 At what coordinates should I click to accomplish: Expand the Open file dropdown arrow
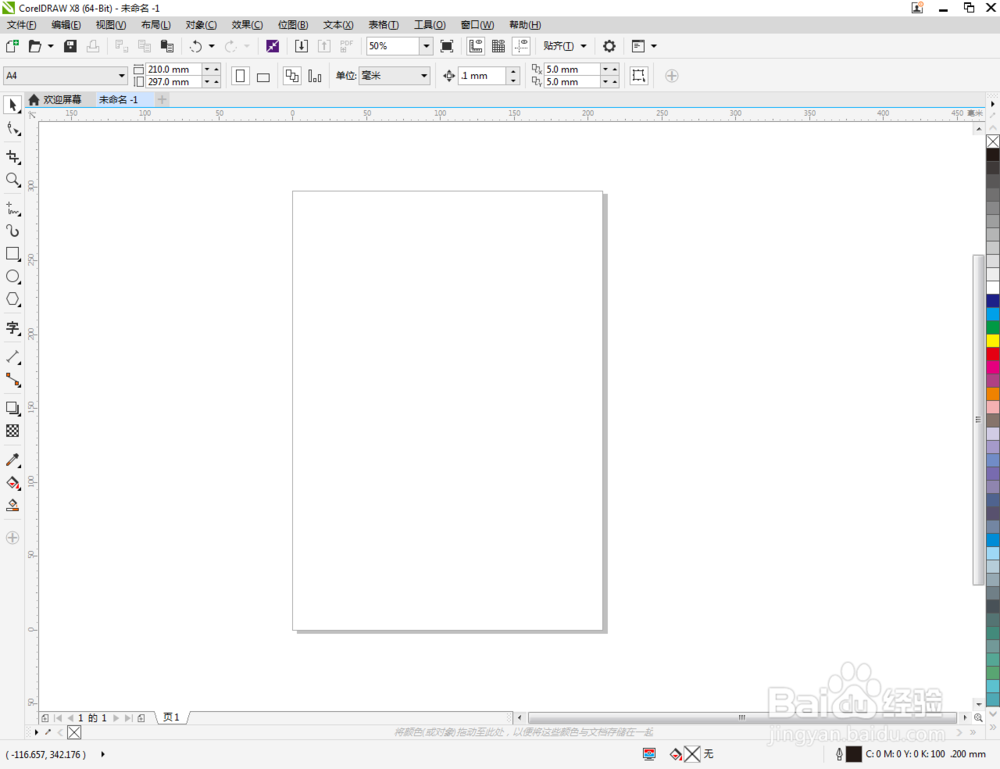click(51, 46)
